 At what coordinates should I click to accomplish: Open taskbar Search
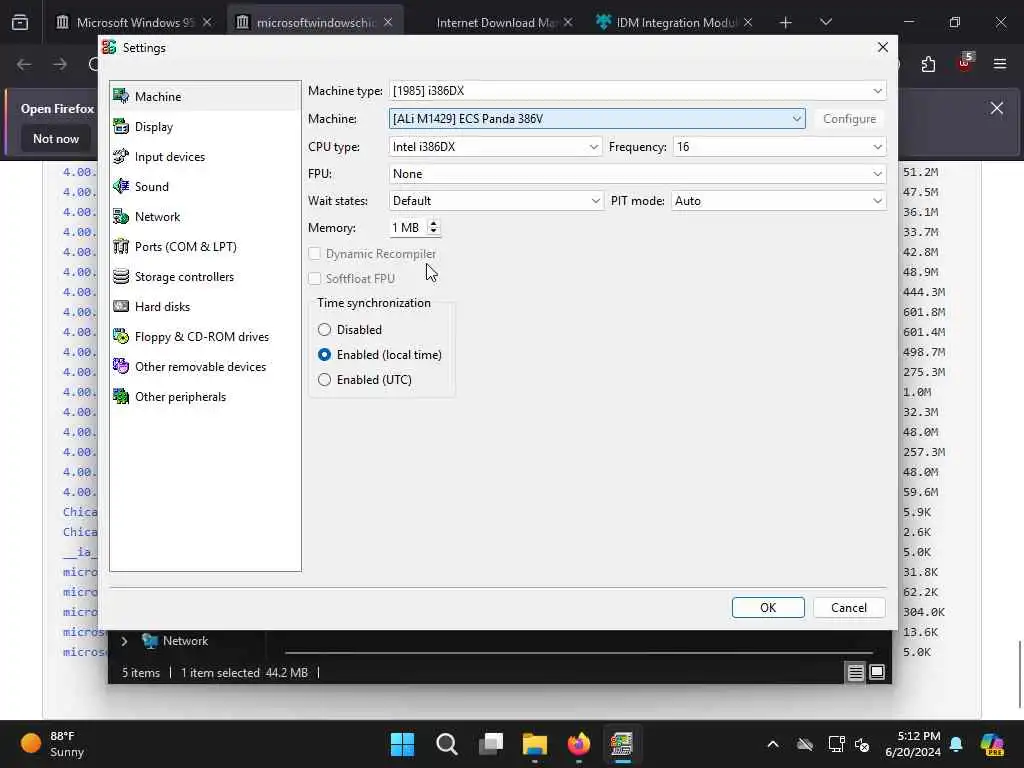coord(447,744)
